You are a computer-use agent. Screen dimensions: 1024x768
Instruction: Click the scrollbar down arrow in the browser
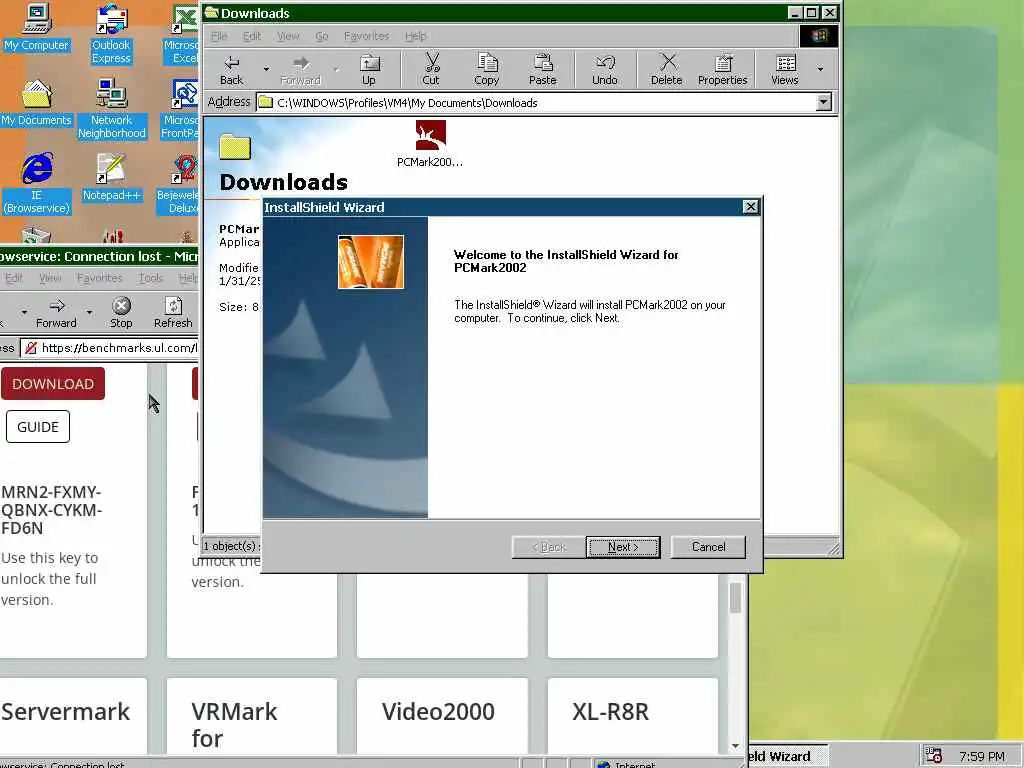(735, 746)
